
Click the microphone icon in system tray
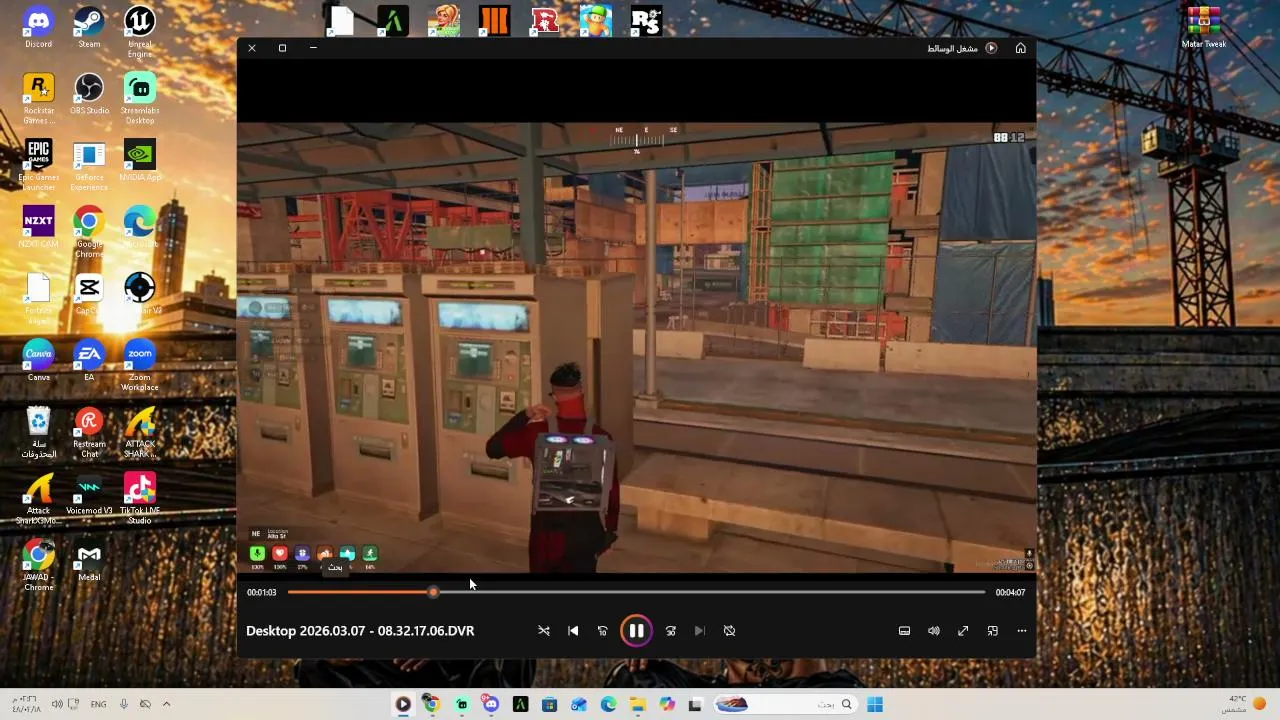coord(124,704)
